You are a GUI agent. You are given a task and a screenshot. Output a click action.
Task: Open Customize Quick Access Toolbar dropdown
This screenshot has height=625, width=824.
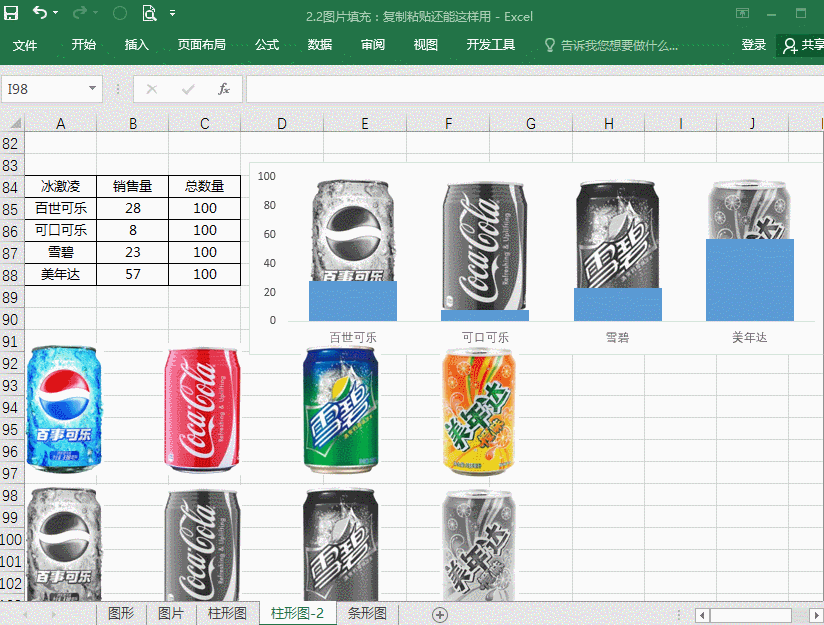172,13
